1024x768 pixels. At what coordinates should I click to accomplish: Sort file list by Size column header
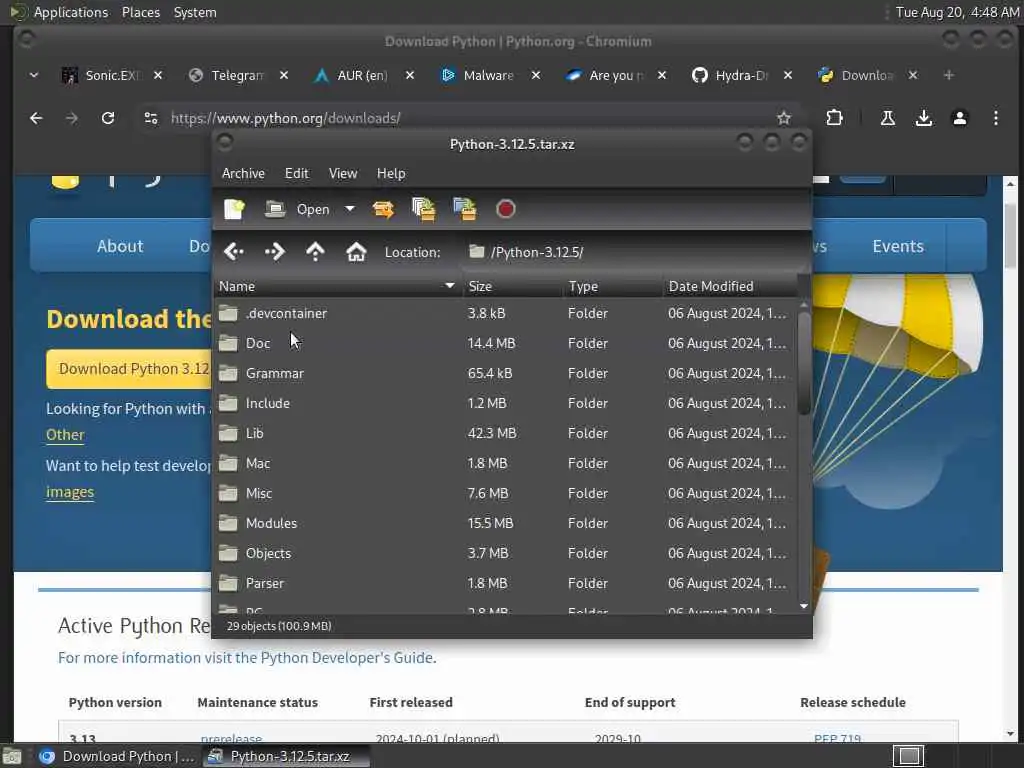[x=513, y=286]
